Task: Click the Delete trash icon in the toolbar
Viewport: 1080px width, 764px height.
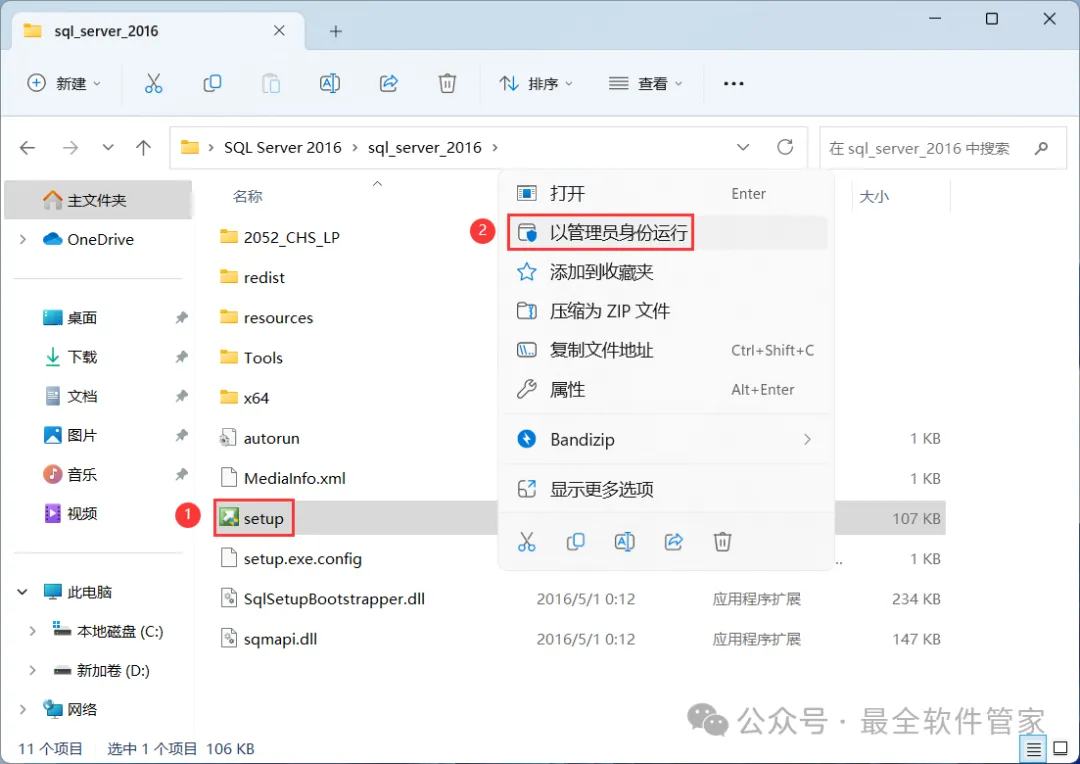Action: point(447,83)
